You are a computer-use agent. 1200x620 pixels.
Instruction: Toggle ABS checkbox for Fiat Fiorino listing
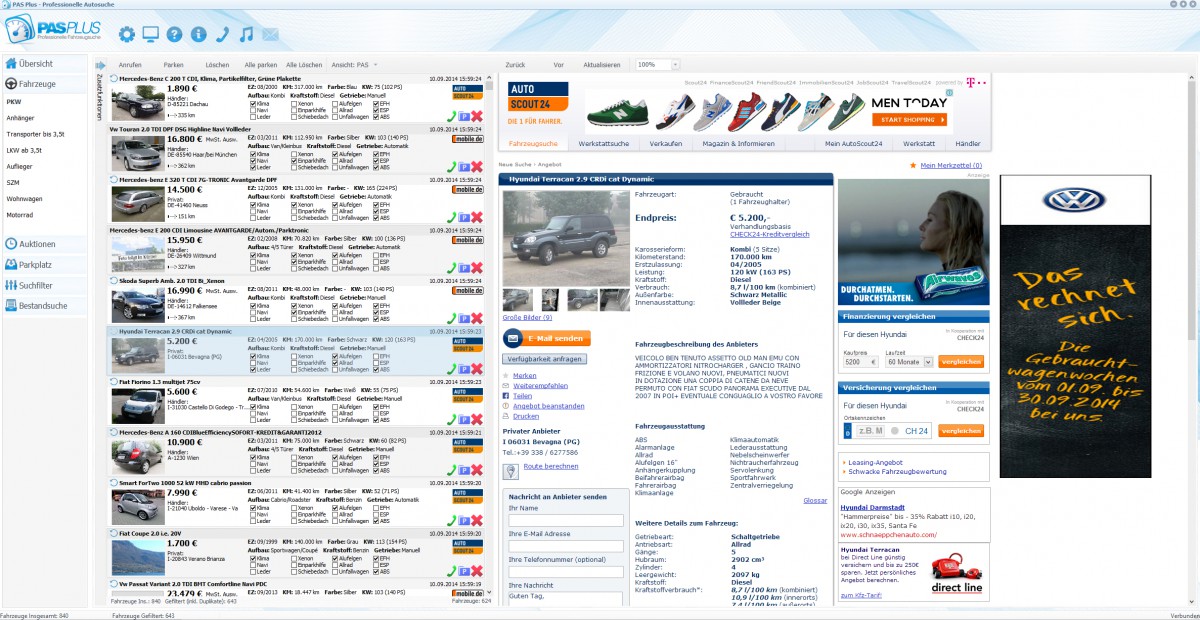point(376,420)
